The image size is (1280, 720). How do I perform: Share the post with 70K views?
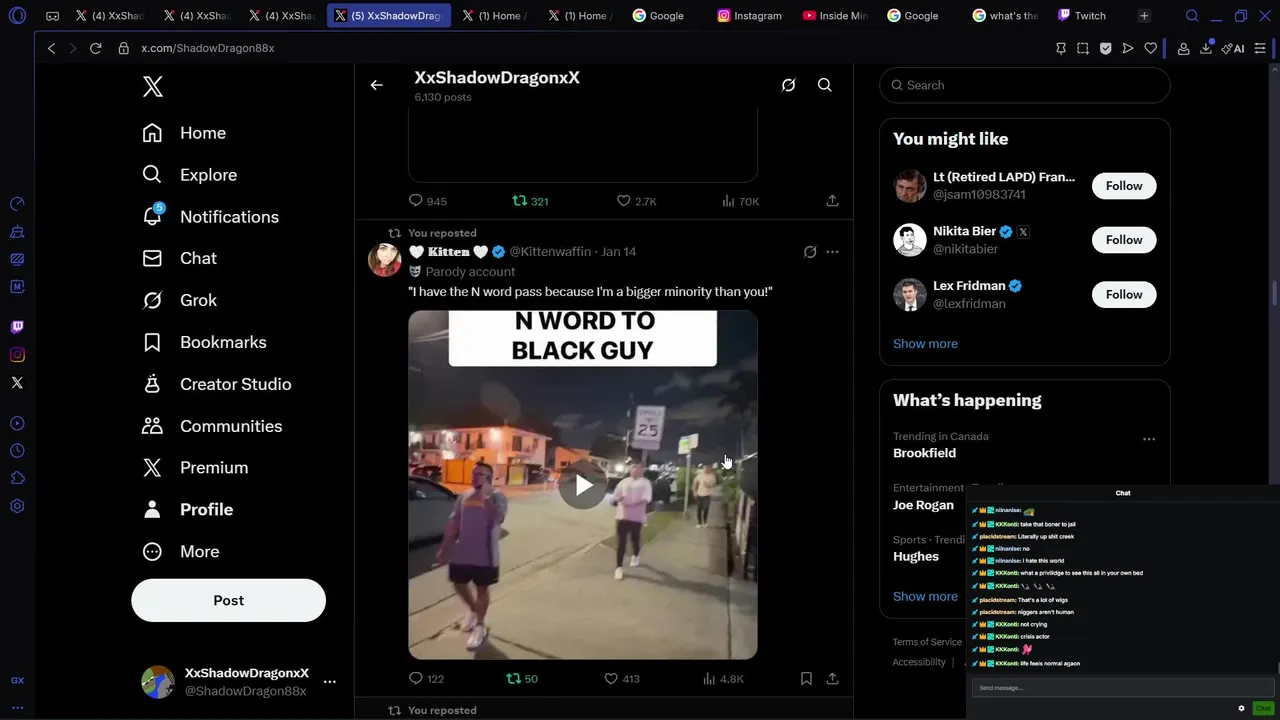click(832, 201)
